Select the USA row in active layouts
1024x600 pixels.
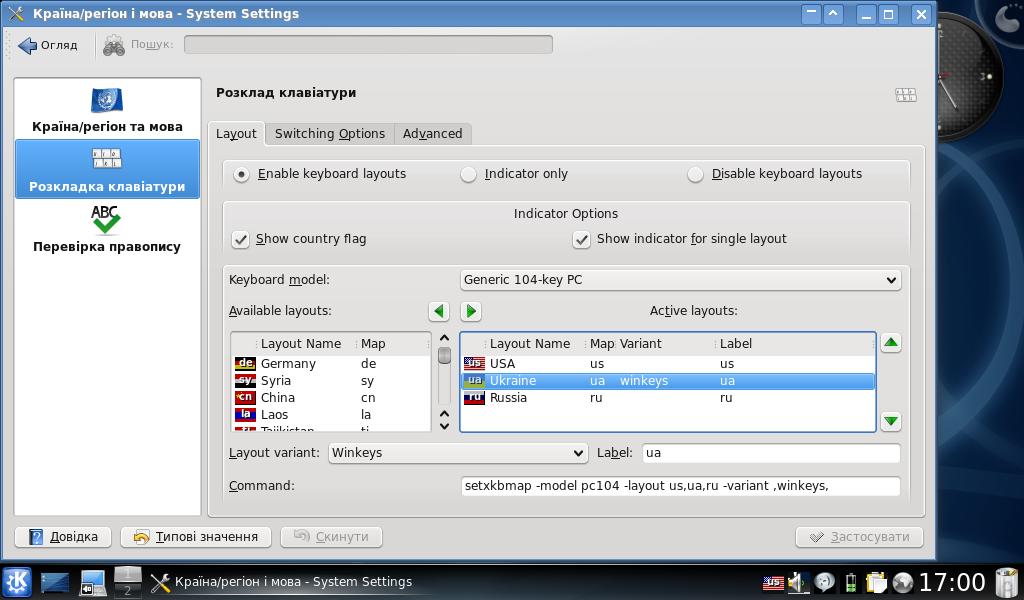pyautogui.click(x=667, y=364)
